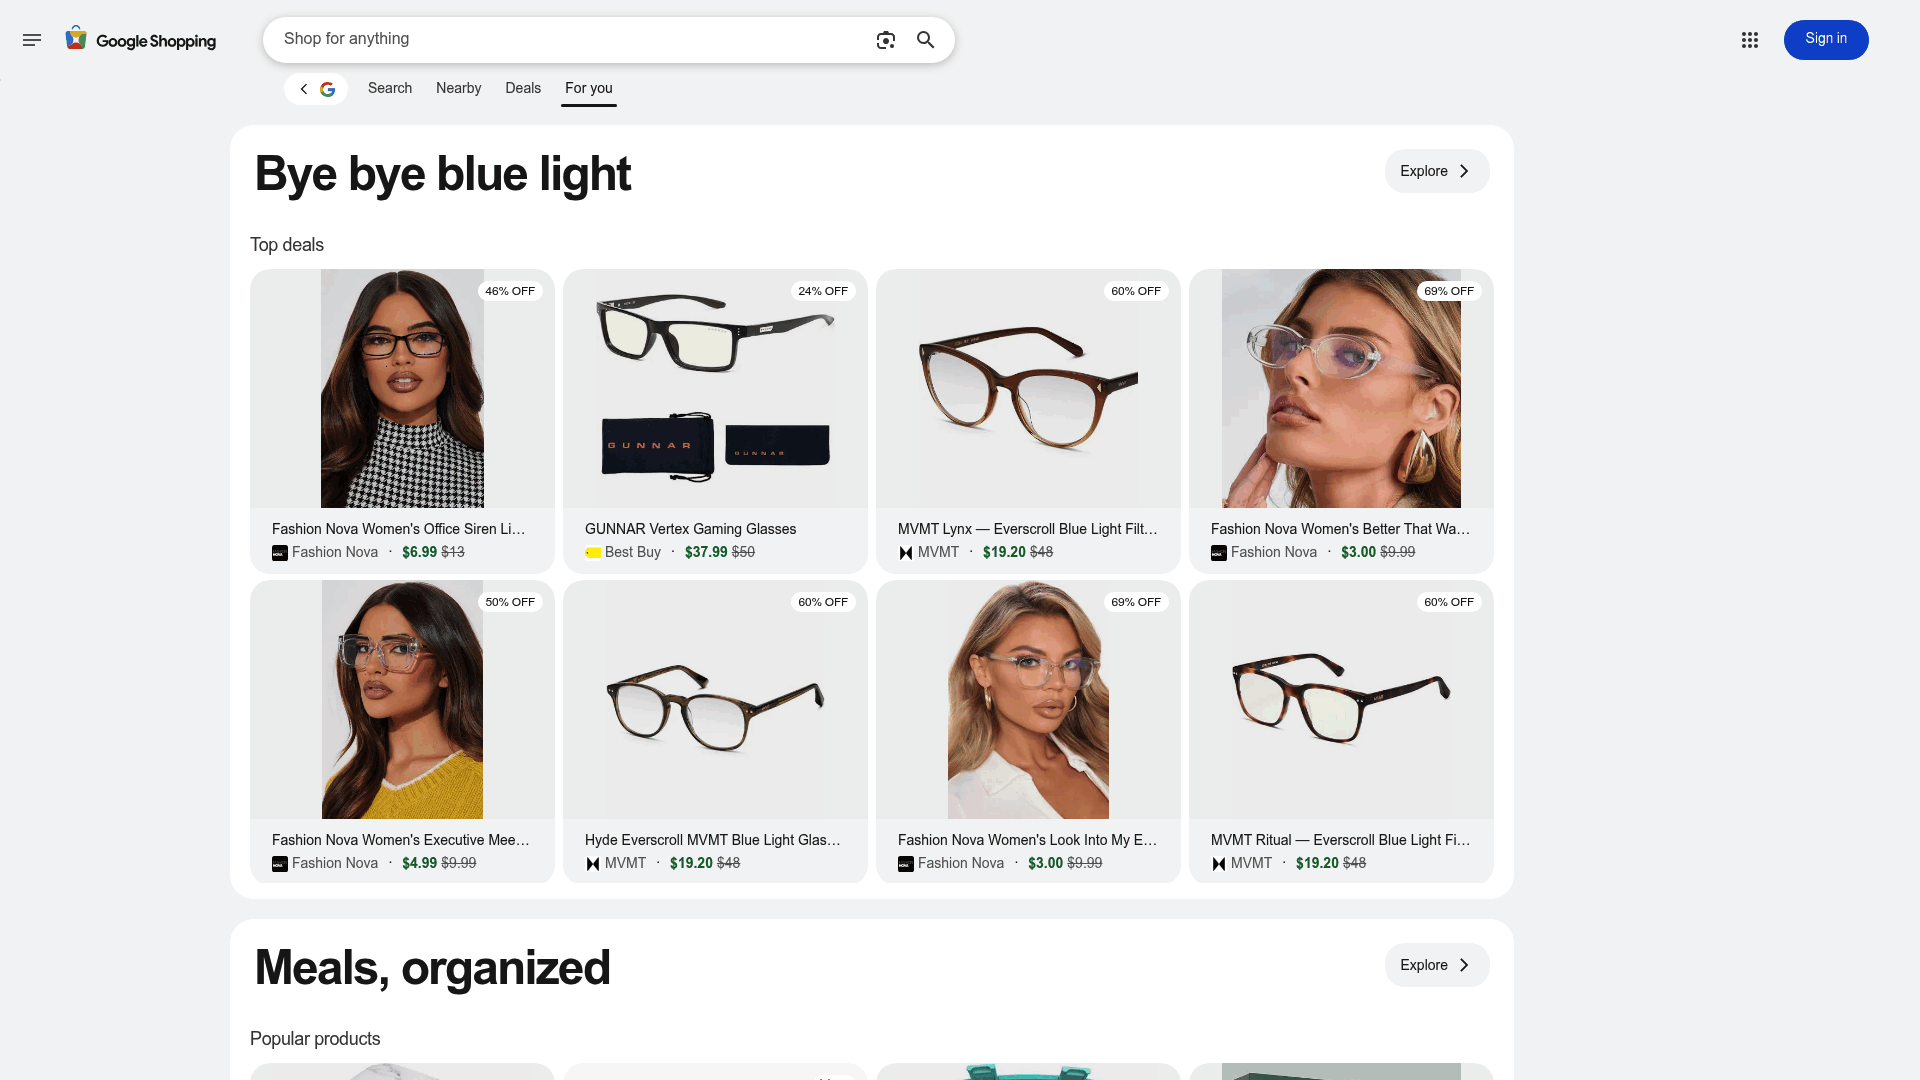Click the Best Buy seller name

click(633, 552)
